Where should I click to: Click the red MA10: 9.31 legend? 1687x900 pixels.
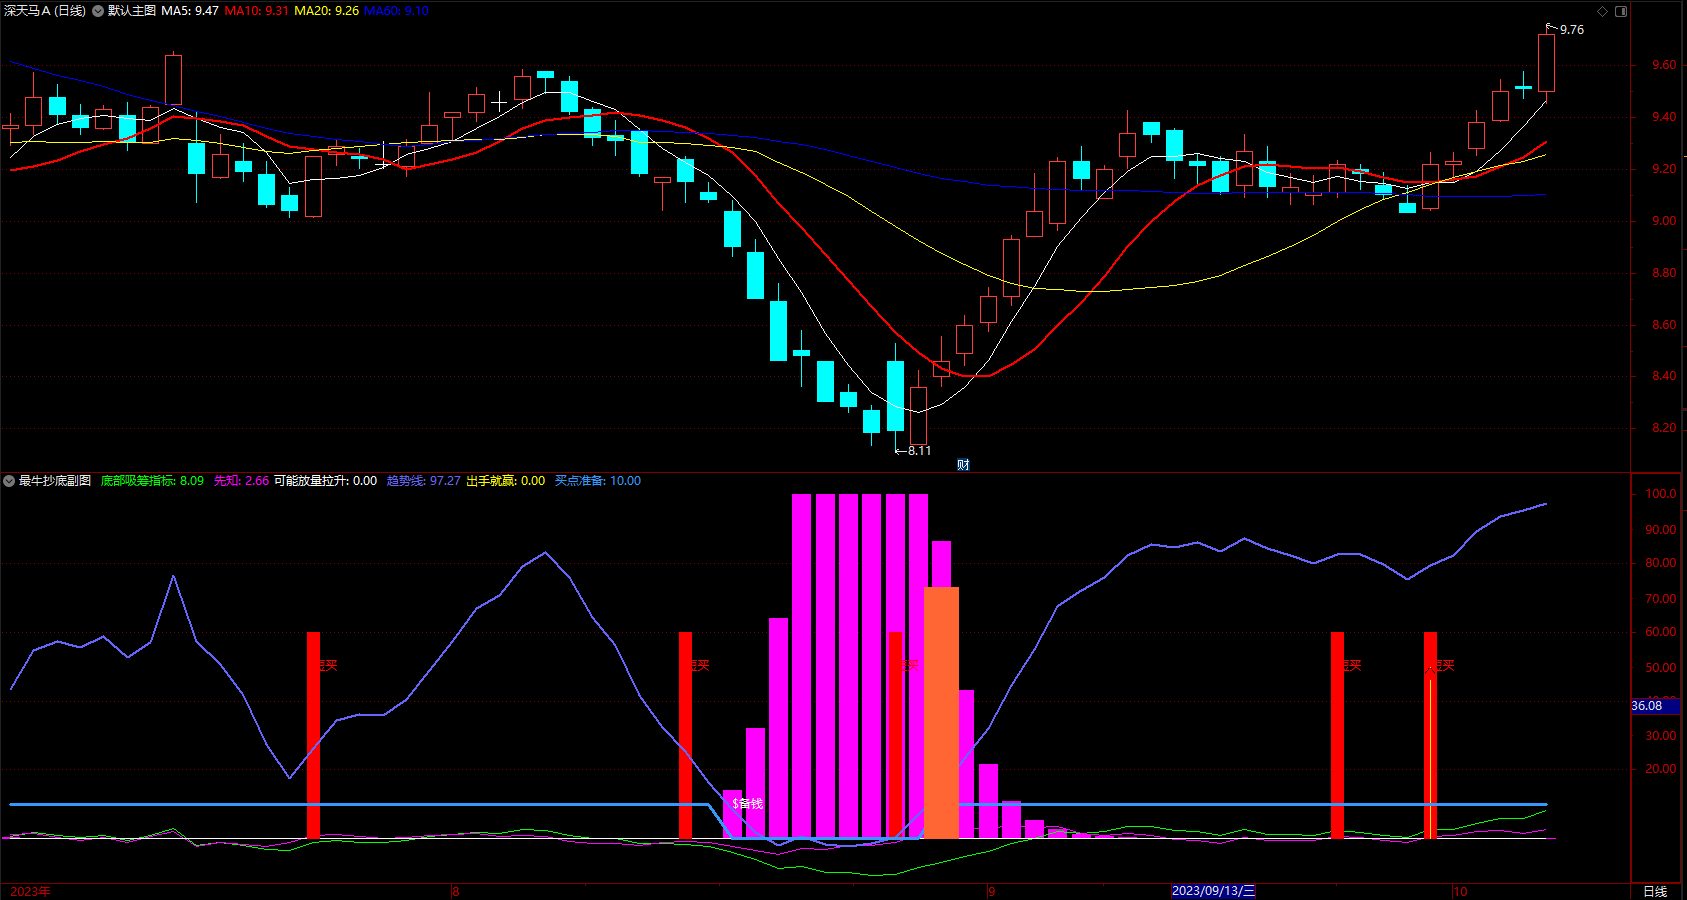click(256, 11)
